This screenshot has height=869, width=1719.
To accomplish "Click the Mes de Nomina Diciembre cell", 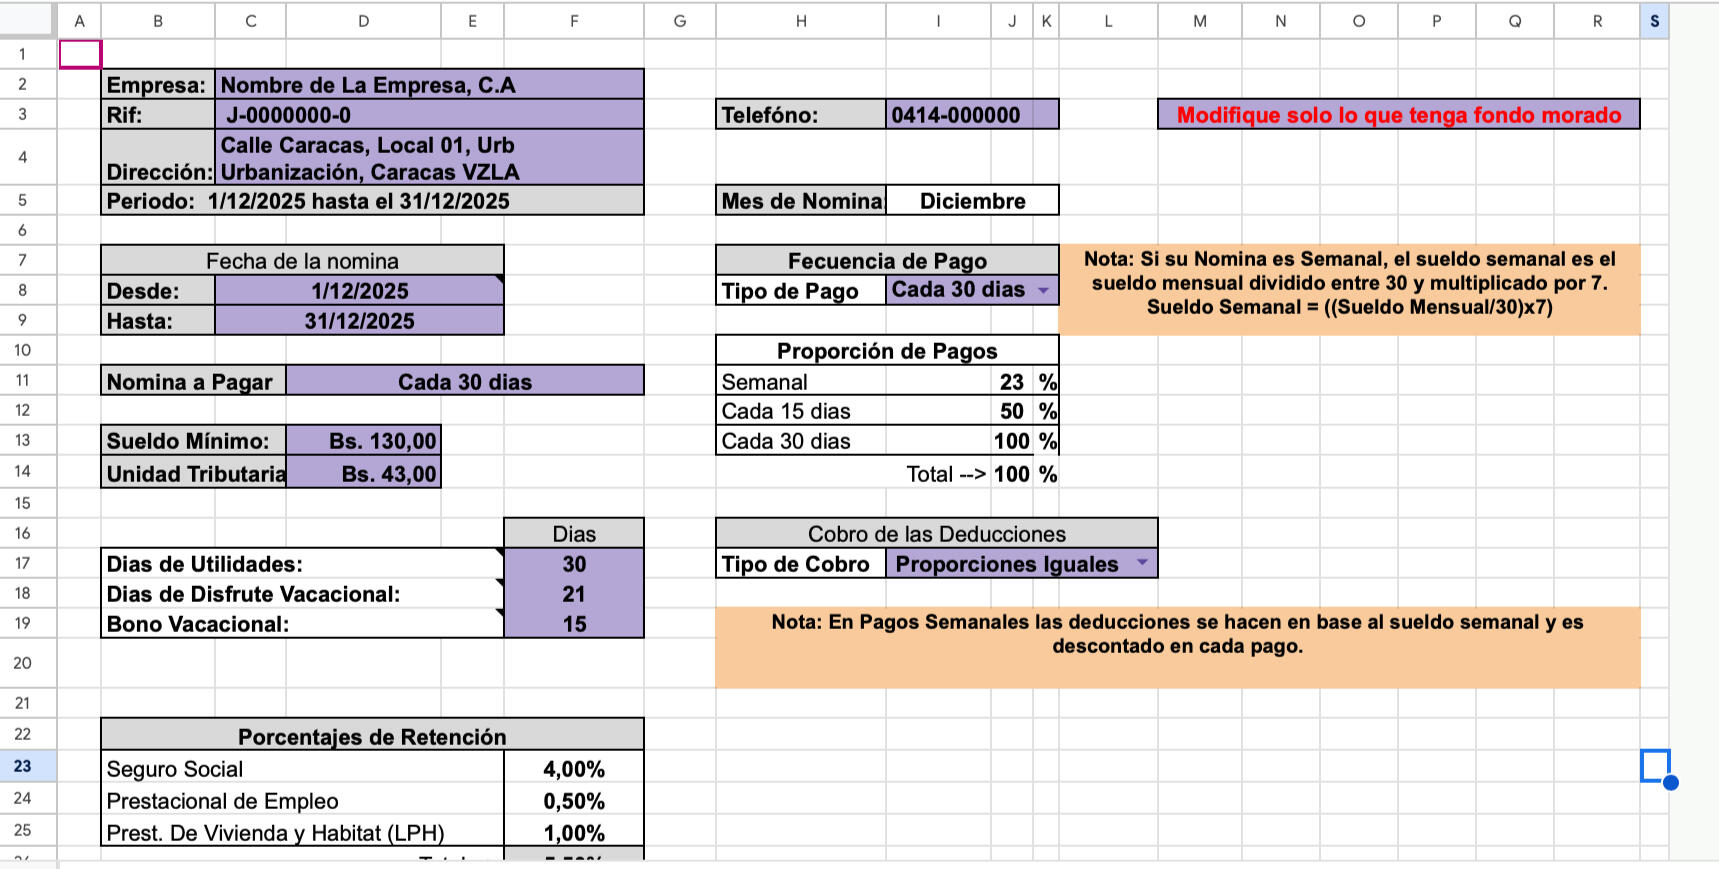I will click(972, 201).
